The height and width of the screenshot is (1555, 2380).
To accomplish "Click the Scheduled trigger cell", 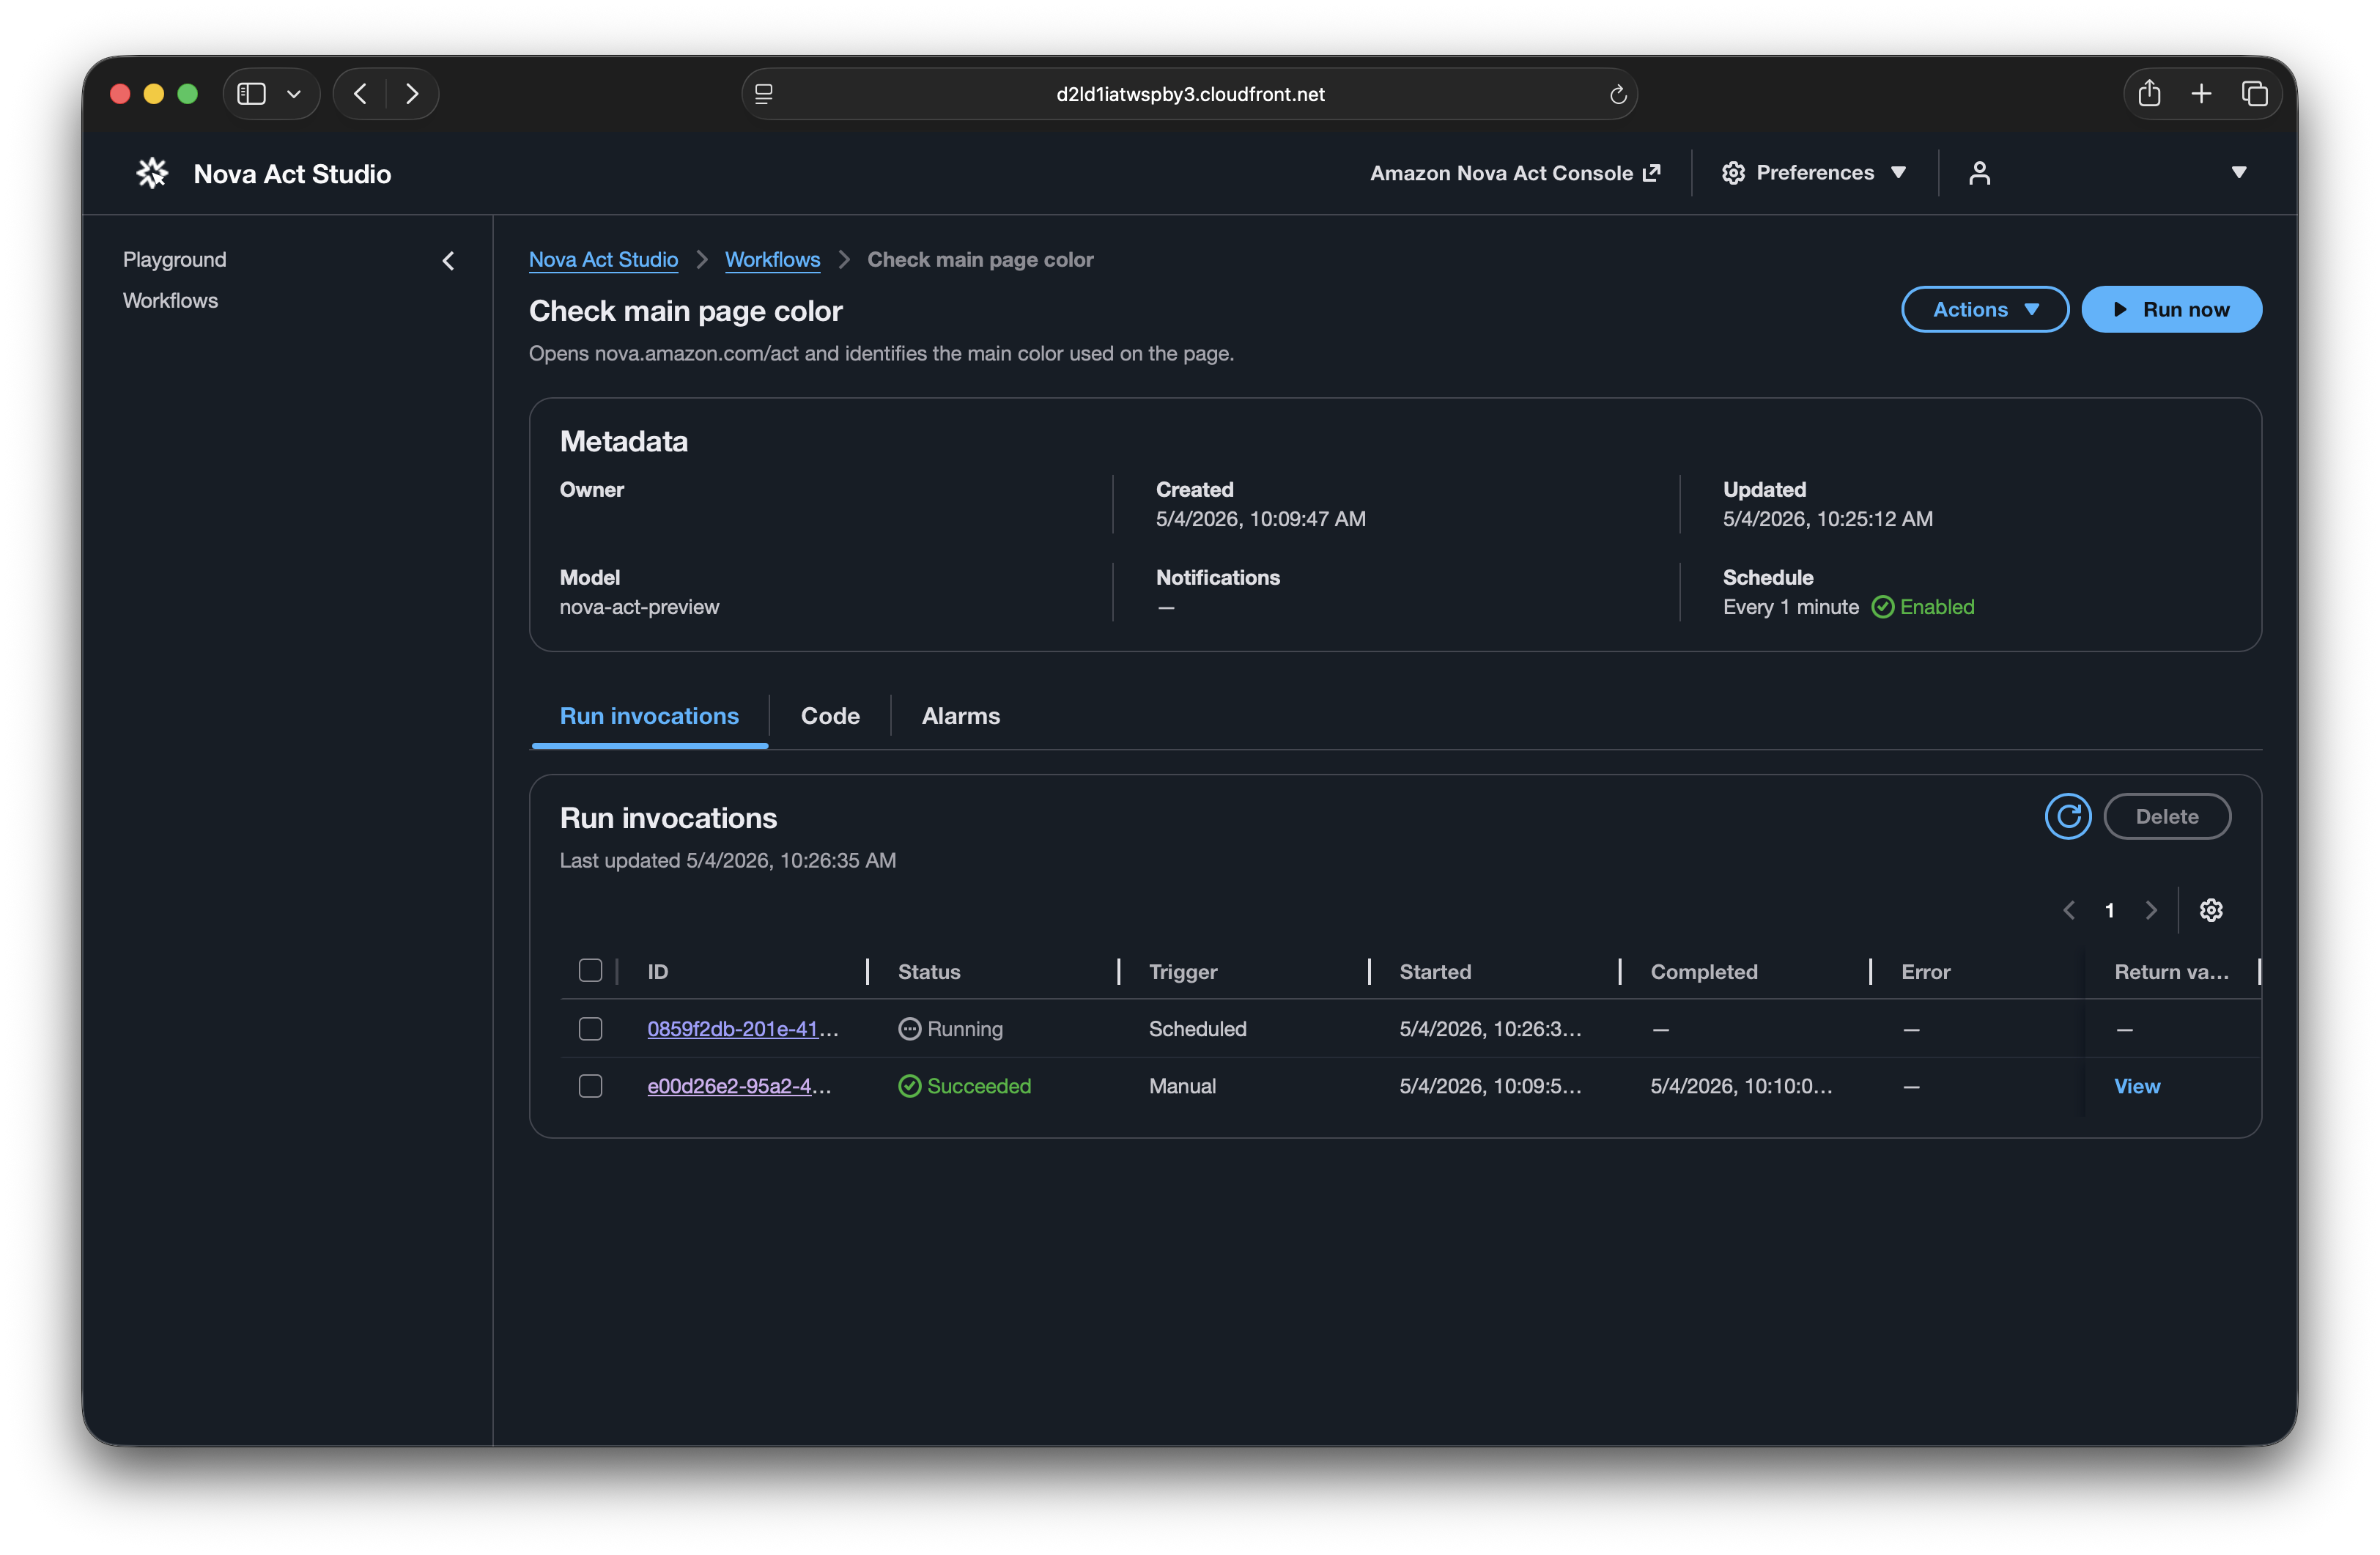I will [1197, 1029].
